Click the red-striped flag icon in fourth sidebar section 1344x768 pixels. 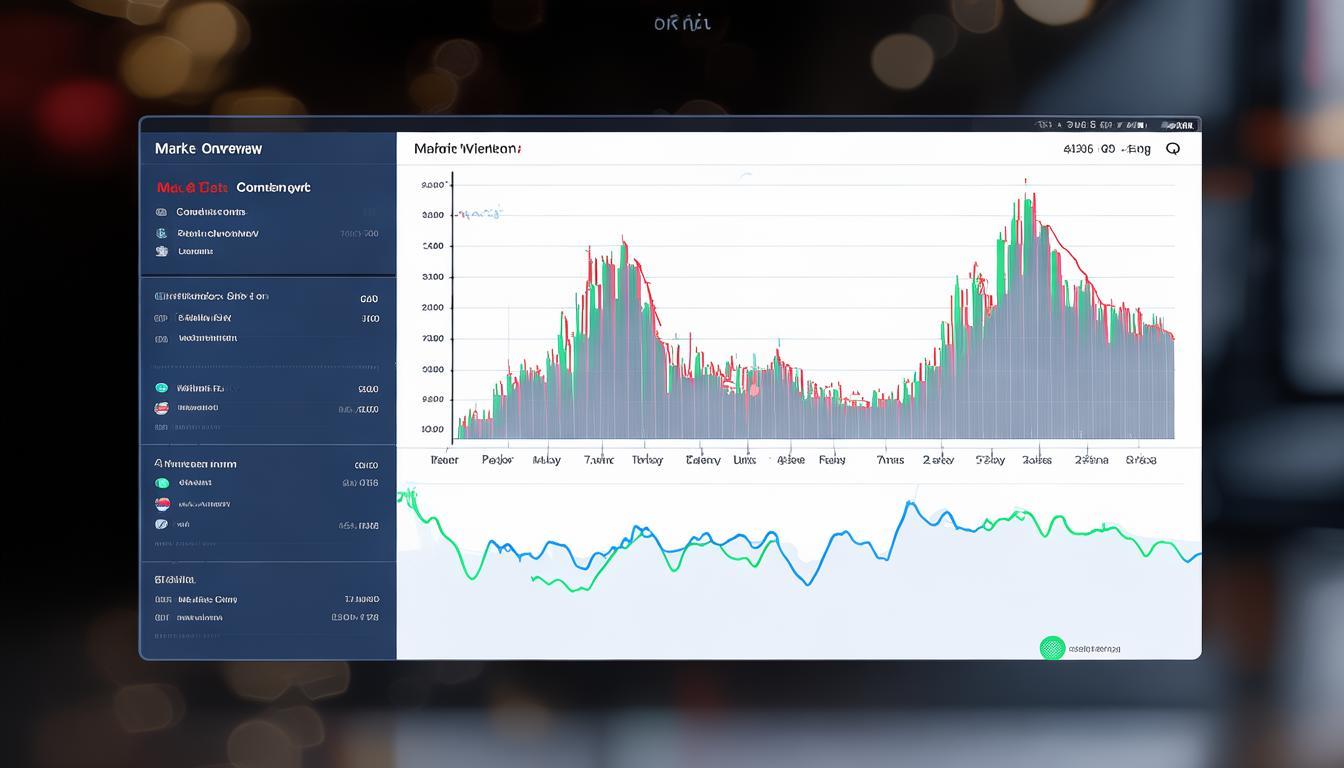tap(161, 503)
